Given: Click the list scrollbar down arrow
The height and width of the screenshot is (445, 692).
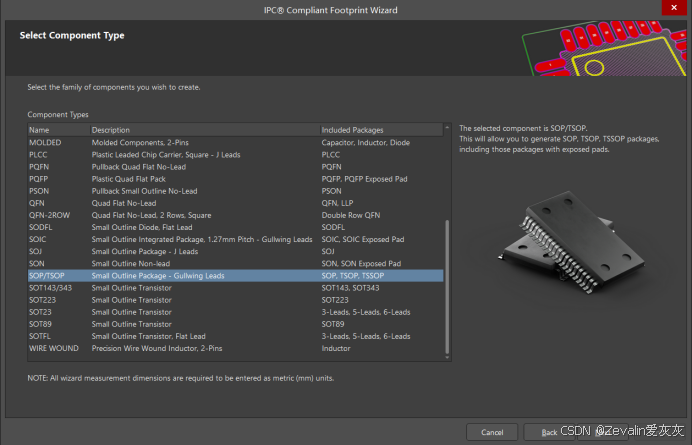Looking at the screenshot, I should (447, 357).
